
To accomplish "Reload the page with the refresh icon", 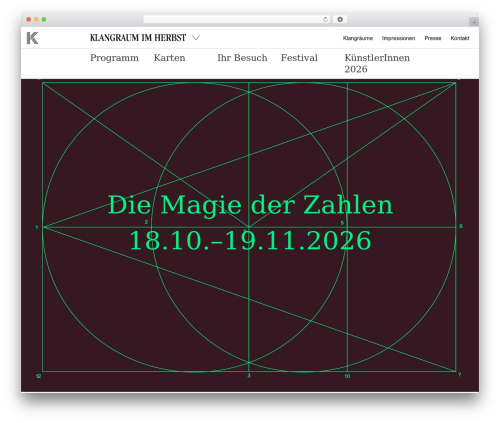I will click(325, 20).
